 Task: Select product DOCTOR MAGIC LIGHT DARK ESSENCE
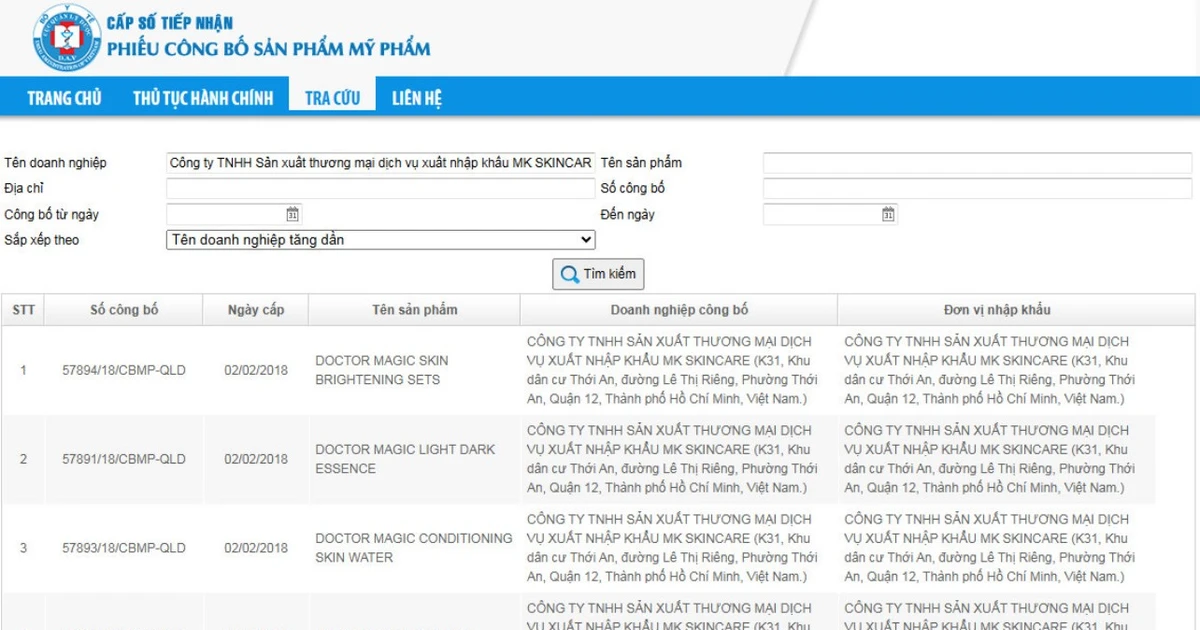[x=405, y=459]
